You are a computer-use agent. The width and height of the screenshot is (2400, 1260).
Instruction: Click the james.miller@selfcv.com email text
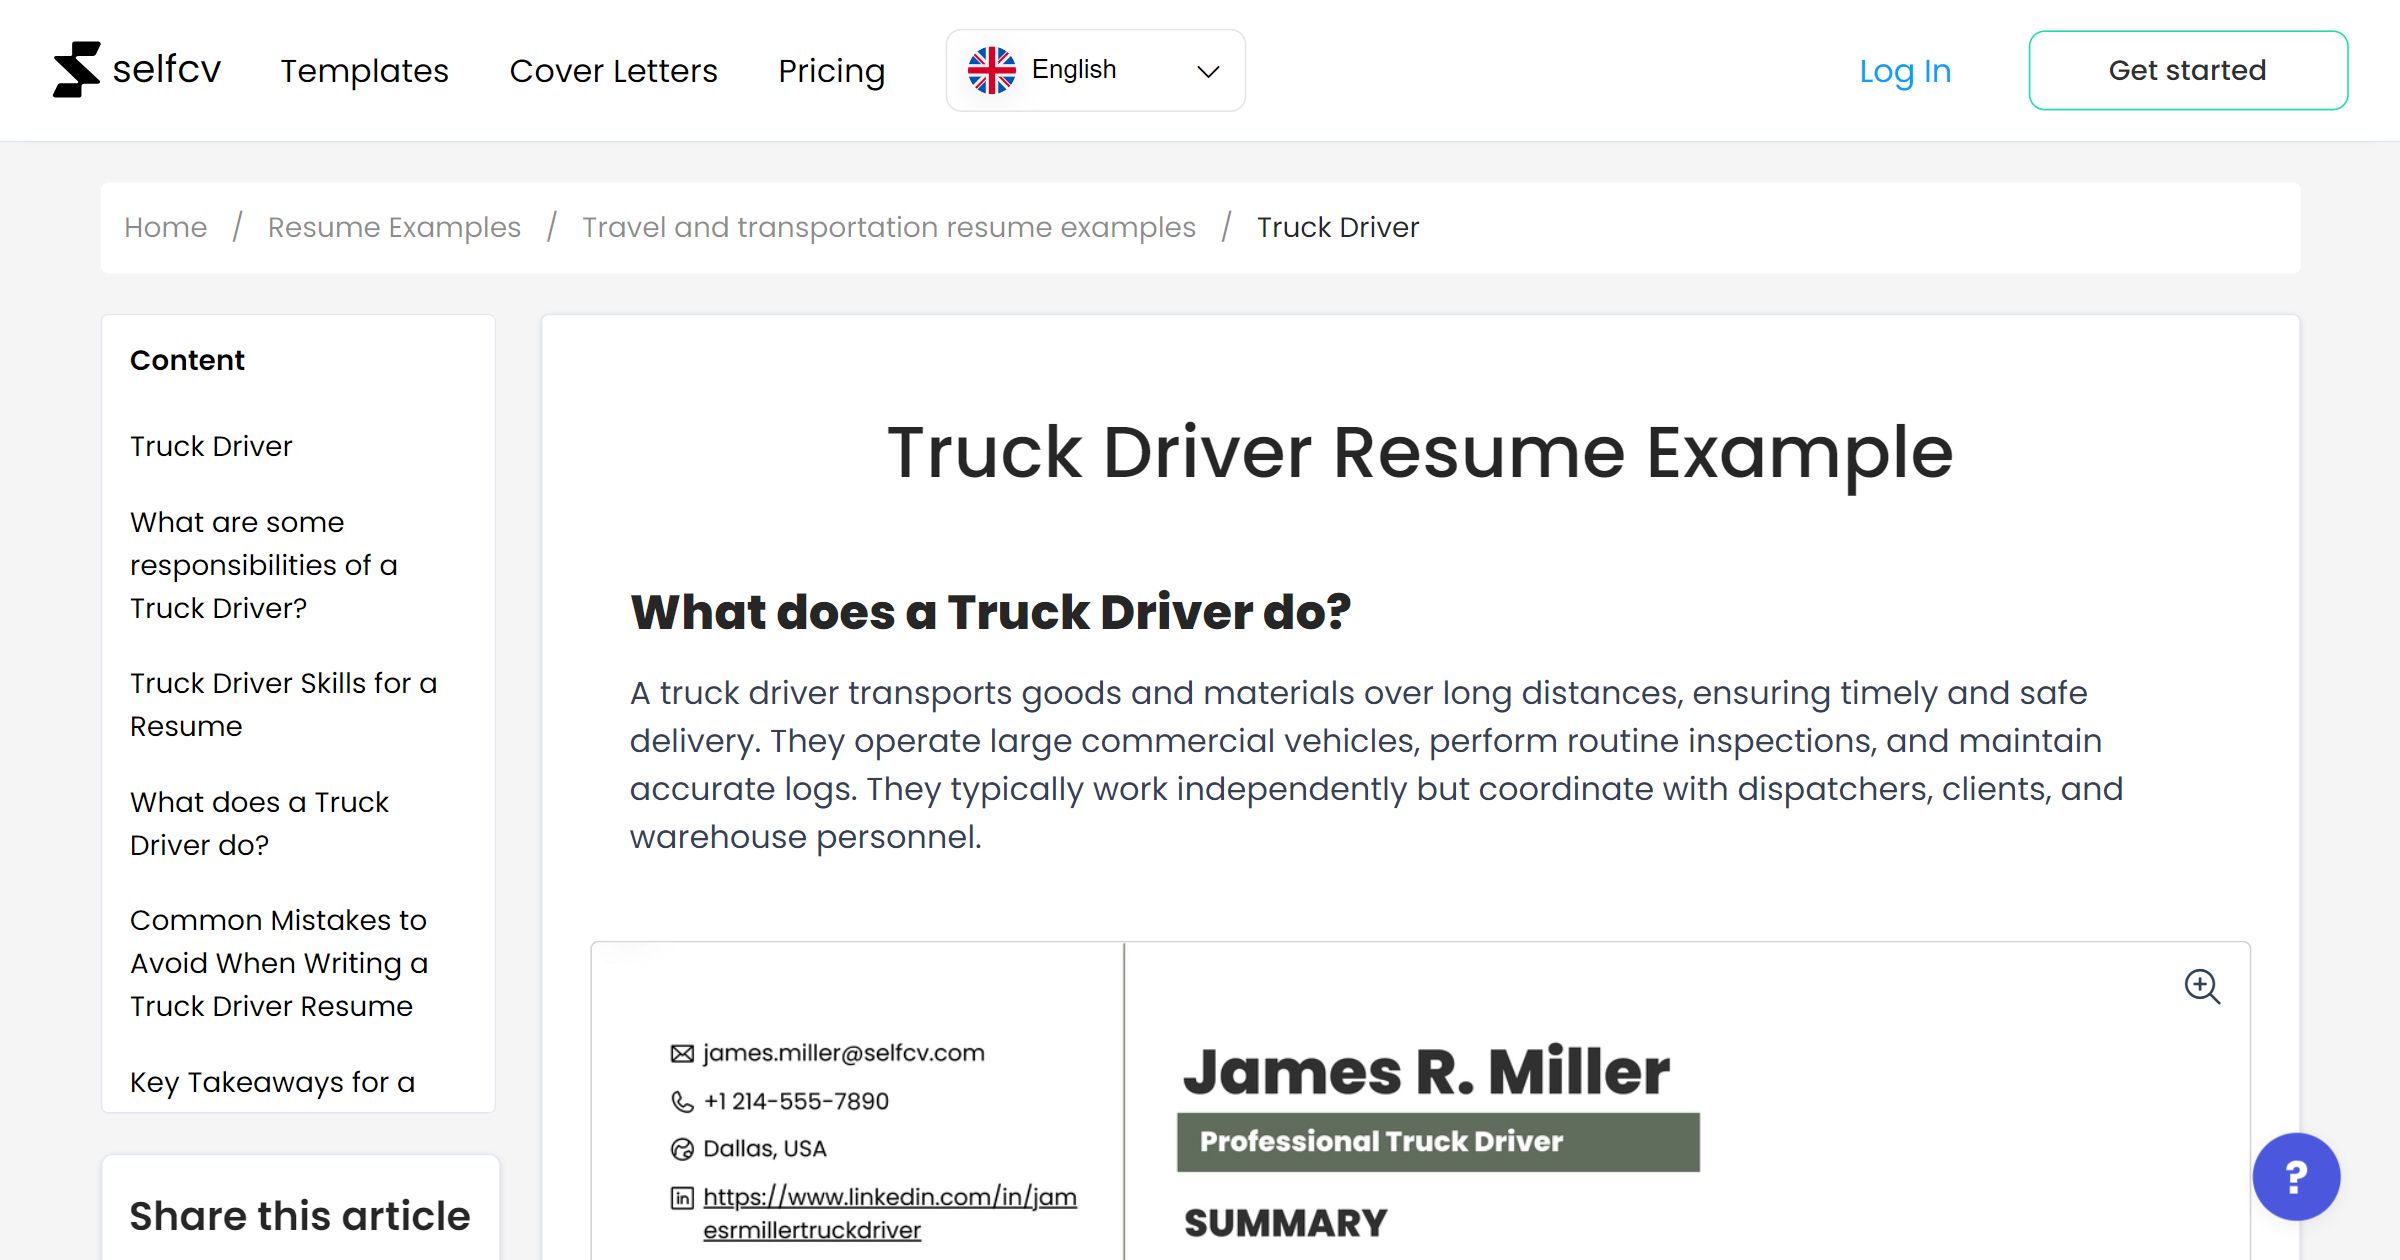[x=844, y=1053]
